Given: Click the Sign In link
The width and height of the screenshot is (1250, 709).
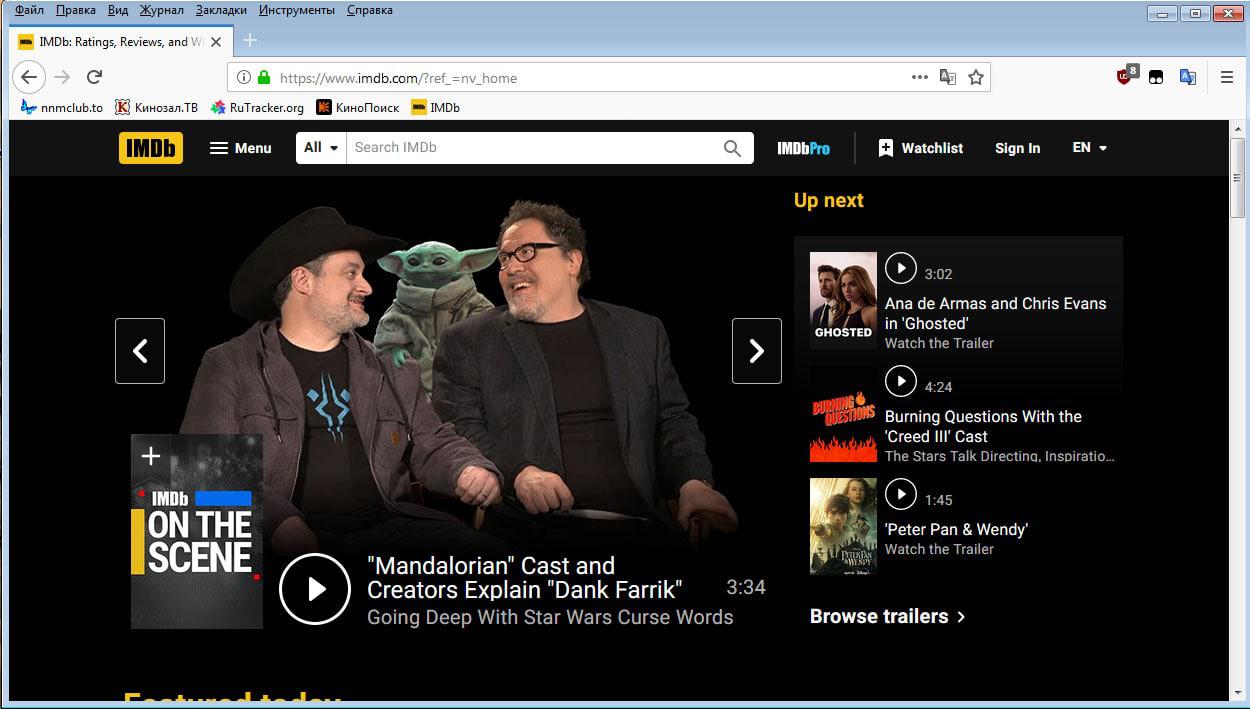Looking at the screenshot, I should [x=1017, y=148].
